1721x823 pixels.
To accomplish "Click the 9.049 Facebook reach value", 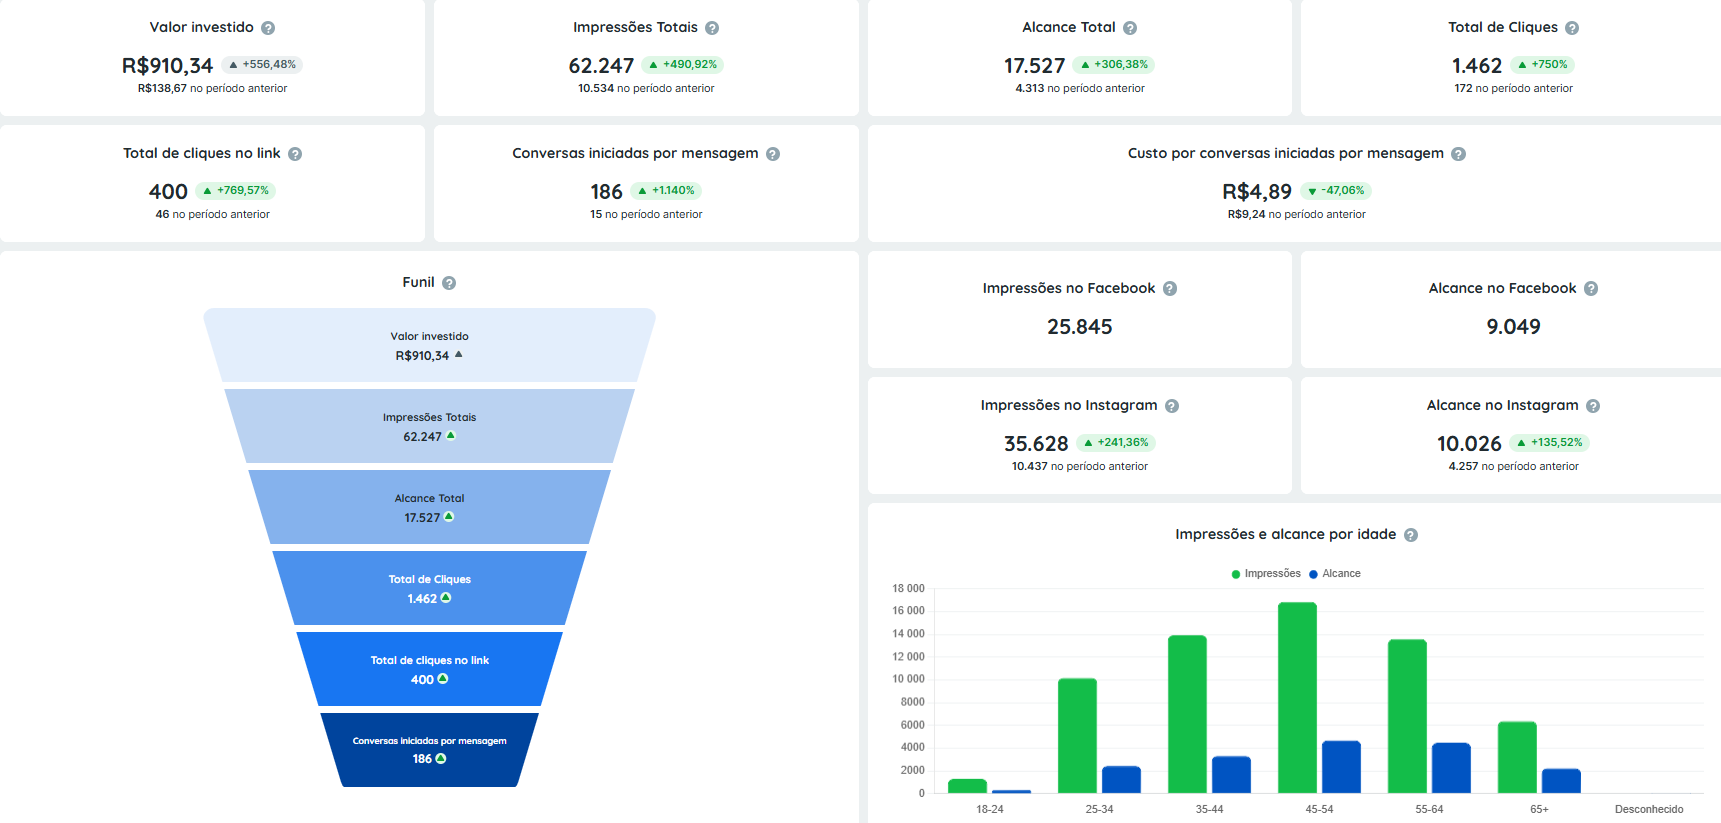I will point(1514,327).
